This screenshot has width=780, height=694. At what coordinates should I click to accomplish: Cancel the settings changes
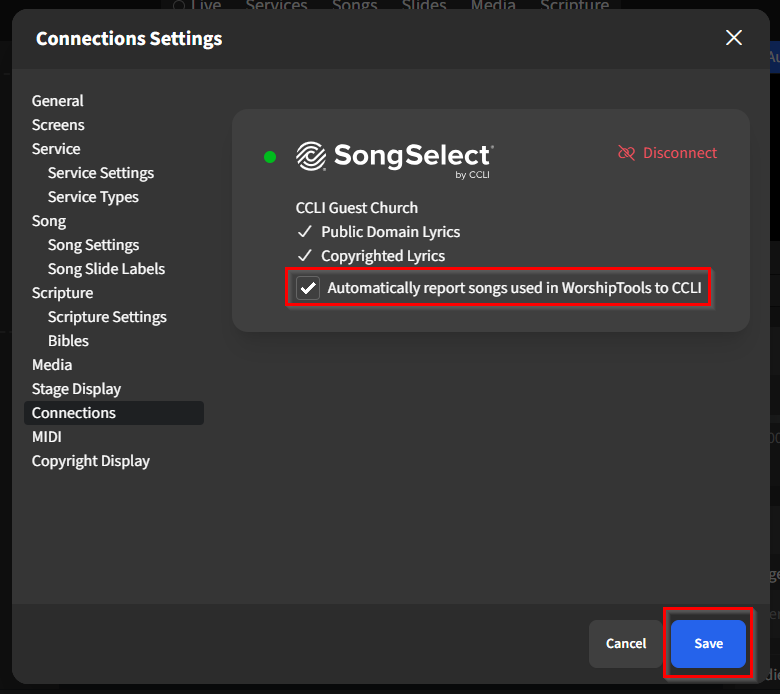(626, 643)
